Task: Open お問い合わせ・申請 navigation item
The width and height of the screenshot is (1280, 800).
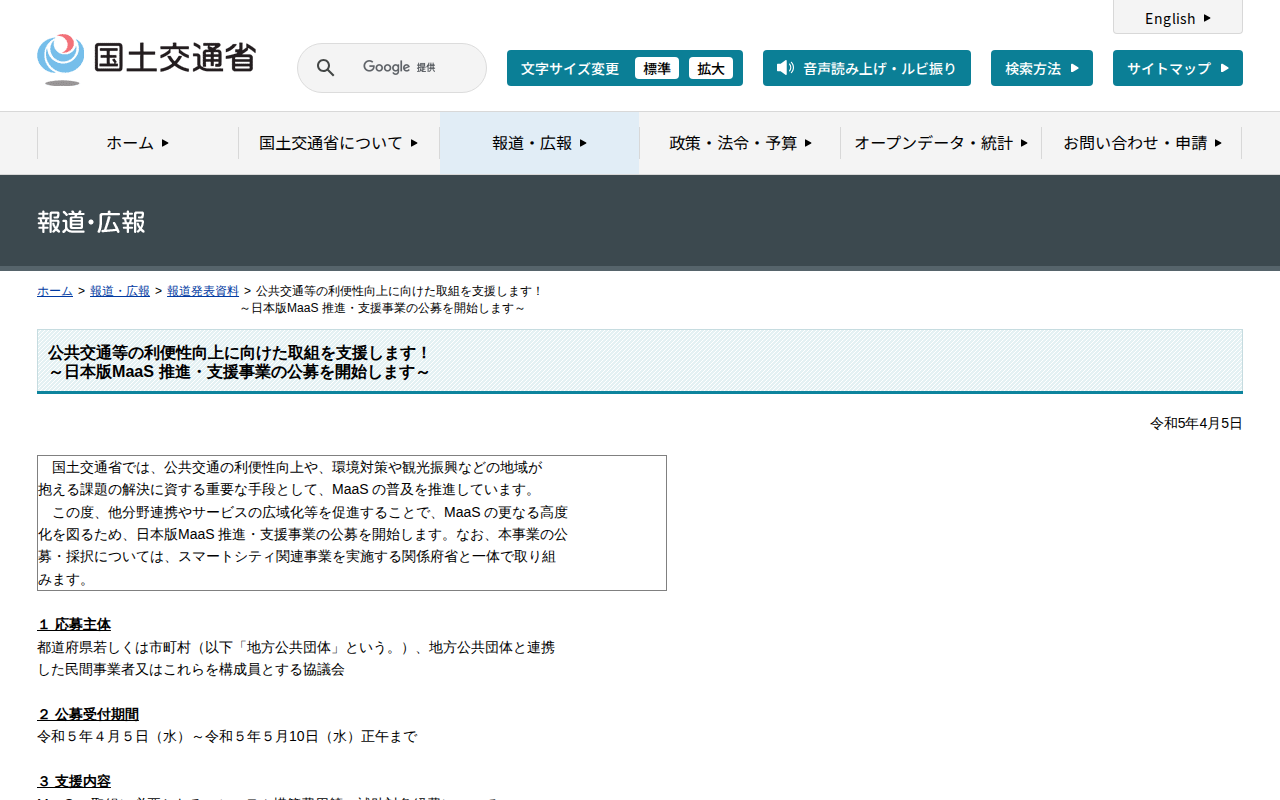Action: (x=1142, y=143)
